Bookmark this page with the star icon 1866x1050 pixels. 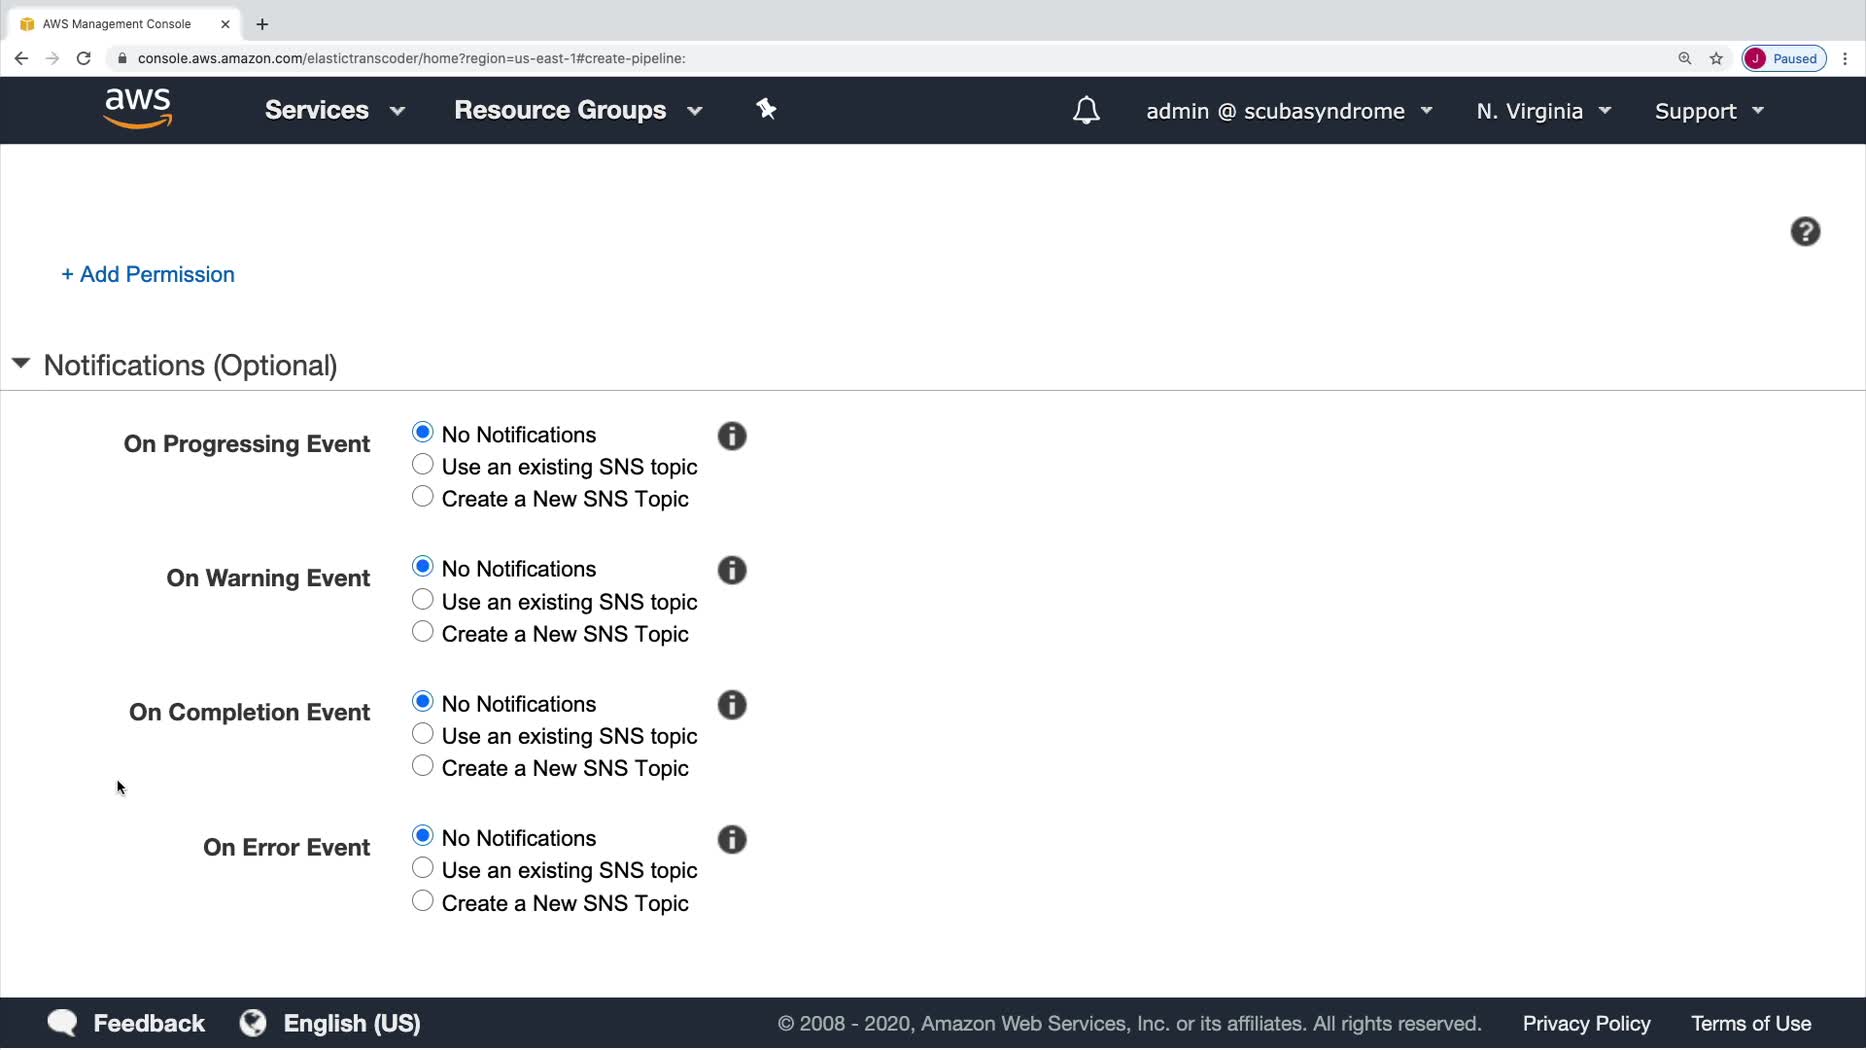click(x=1716, y=58)
